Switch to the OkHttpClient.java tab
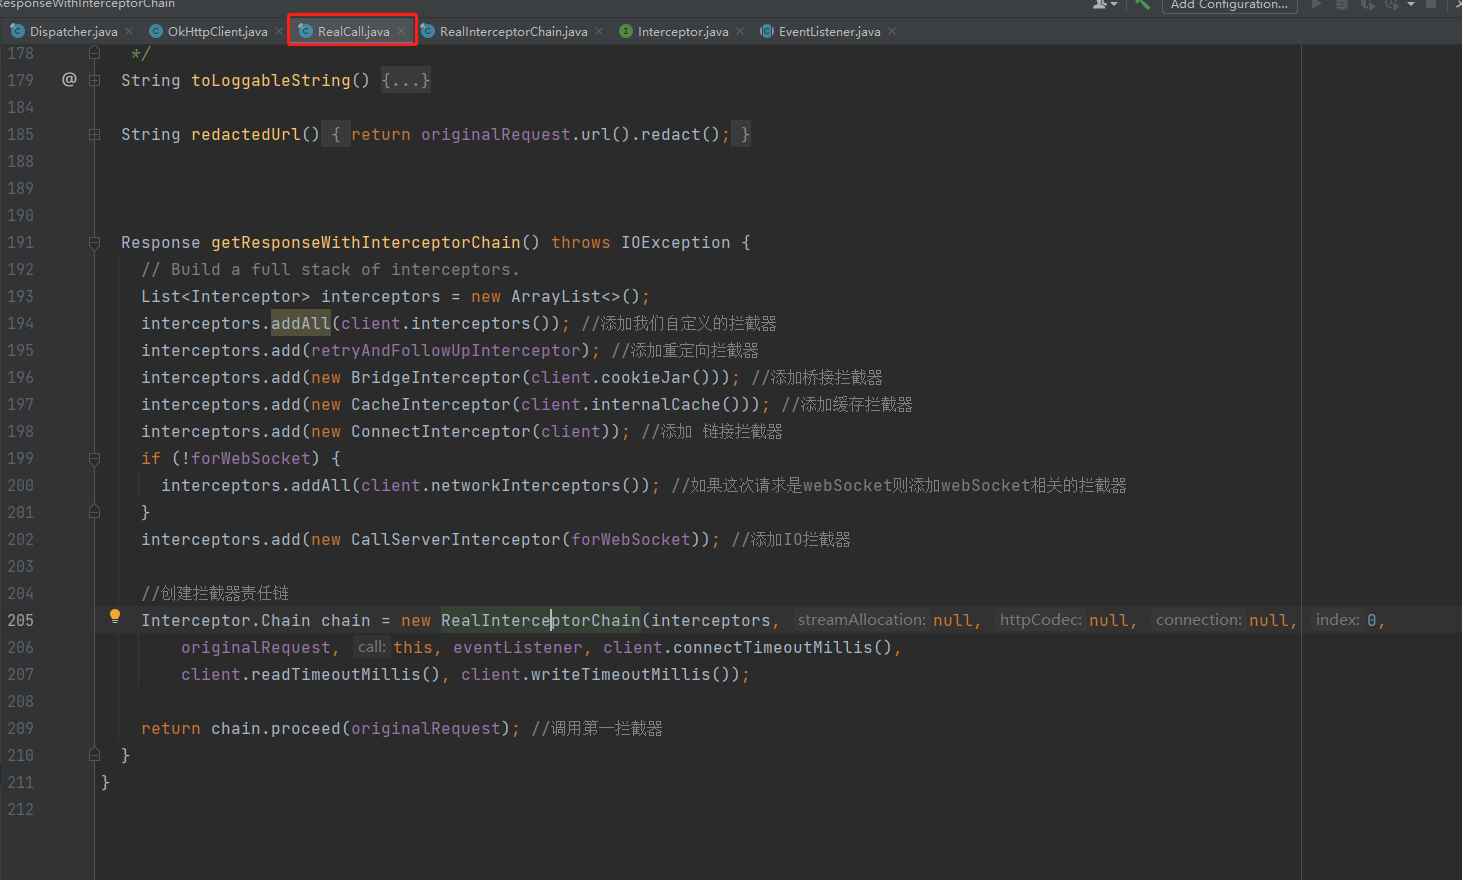The image size is (1462, 880). (x=217, y=31)
